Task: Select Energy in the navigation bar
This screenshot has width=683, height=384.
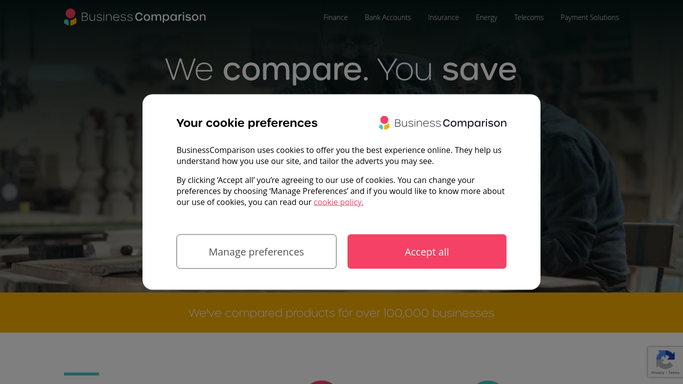Action: point(486,17)
